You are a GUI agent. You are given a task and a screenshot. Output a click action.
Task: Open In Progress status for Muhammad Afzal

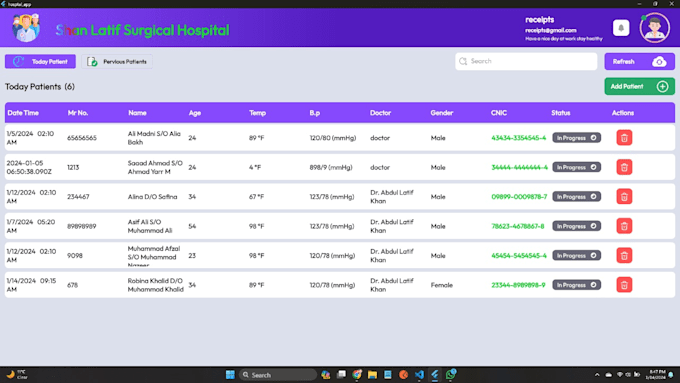576,255
